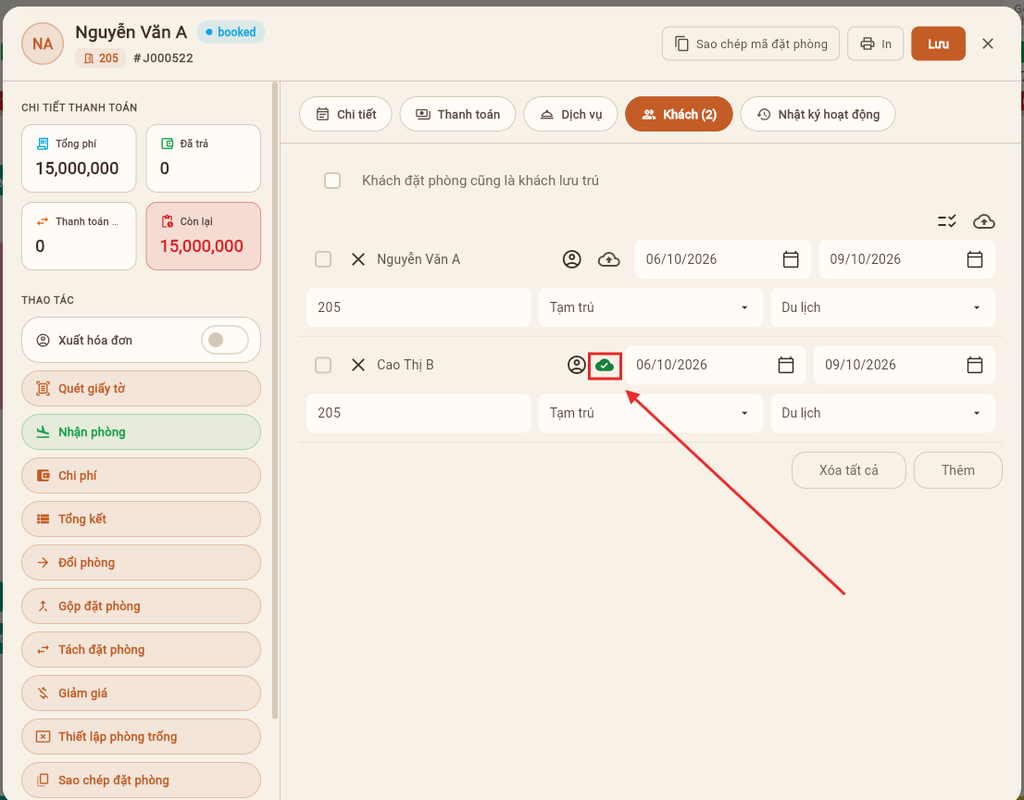This screenshot has width=1024, height=800.
Task: Click Xóa tất cả to clear guests
Action: tap(848, 470)
